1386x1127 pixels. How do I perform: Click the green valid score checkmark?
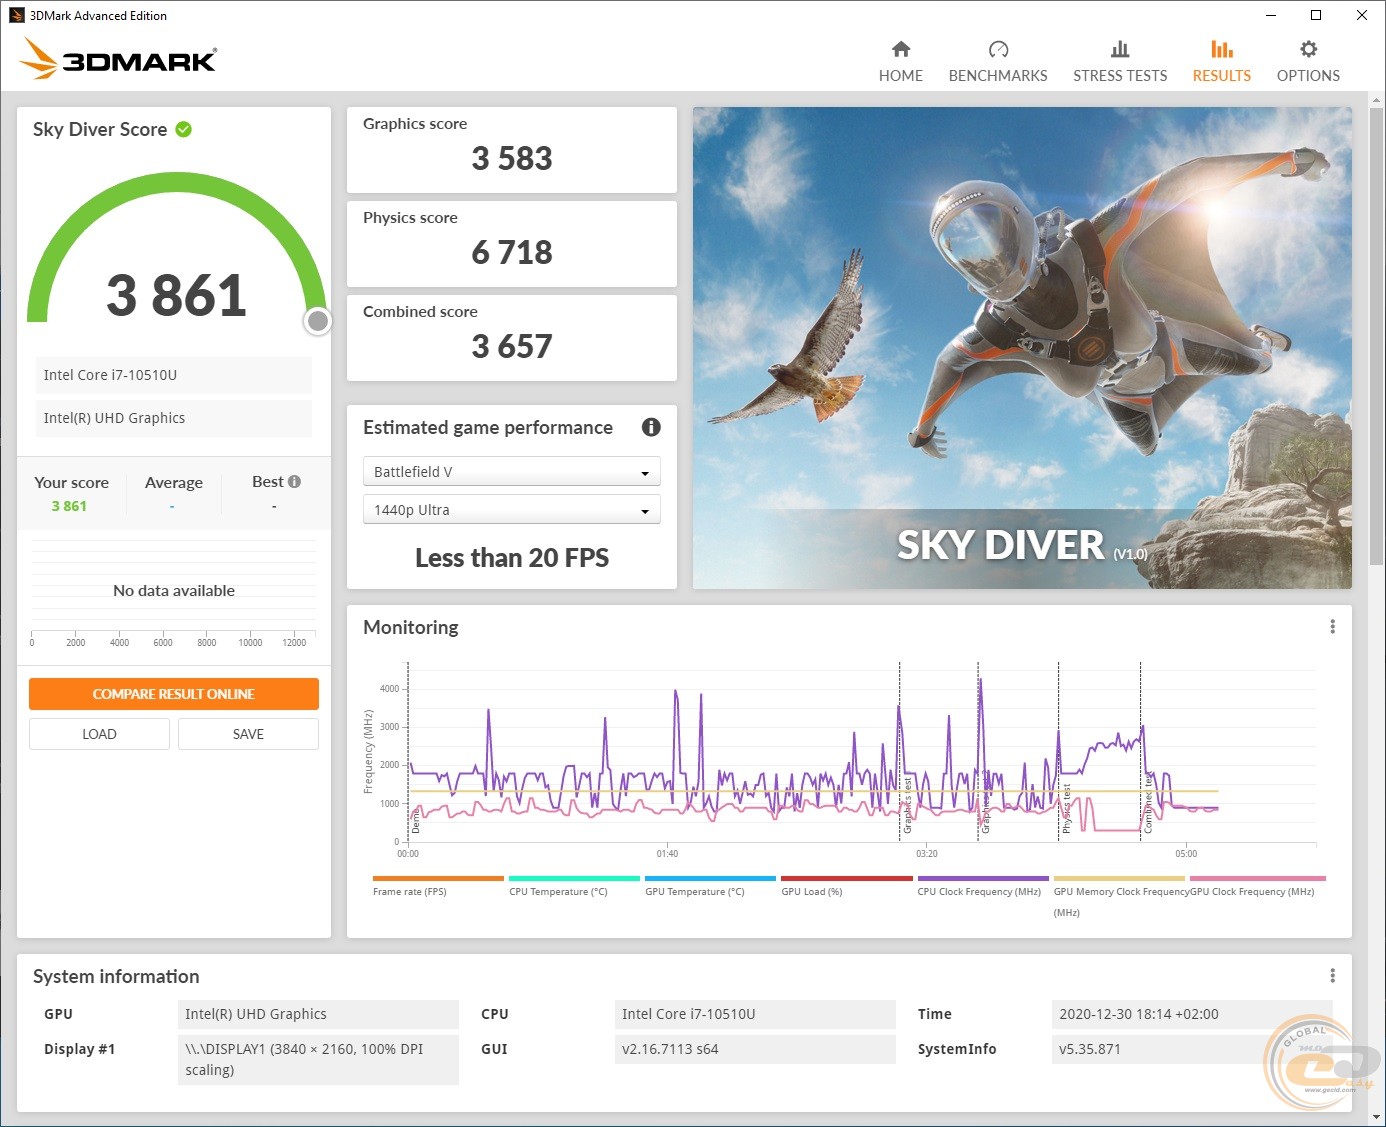[184, 129]
